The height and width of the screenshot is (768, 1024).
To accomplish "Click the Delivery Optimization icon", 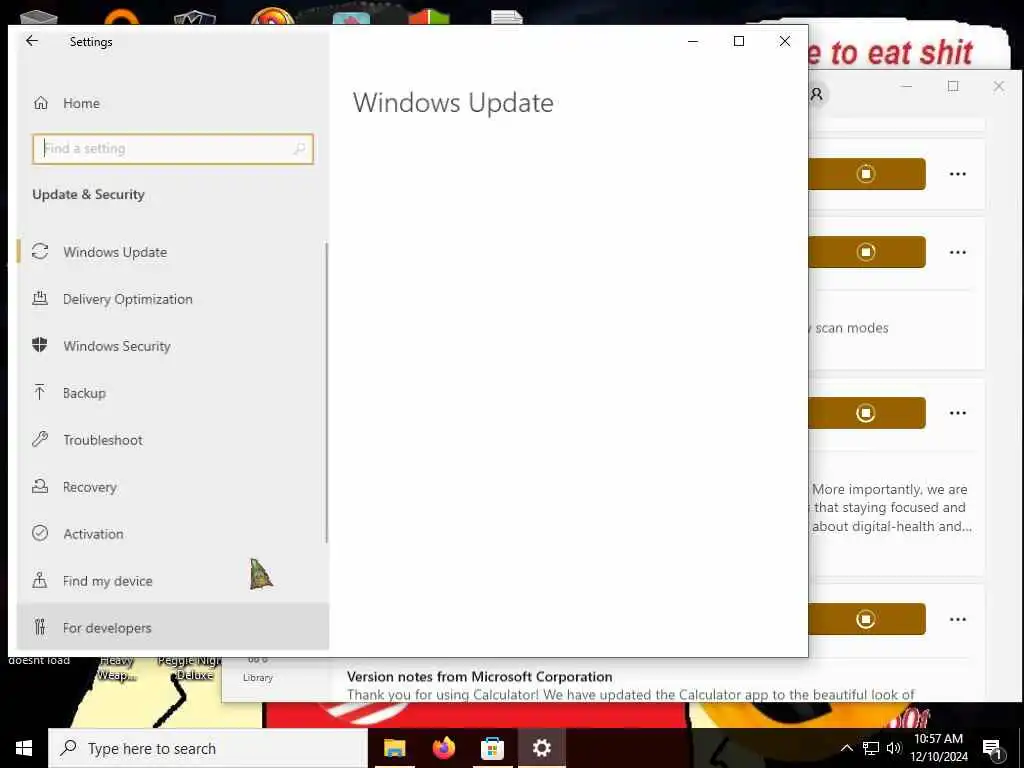I will tap(40, 298).
